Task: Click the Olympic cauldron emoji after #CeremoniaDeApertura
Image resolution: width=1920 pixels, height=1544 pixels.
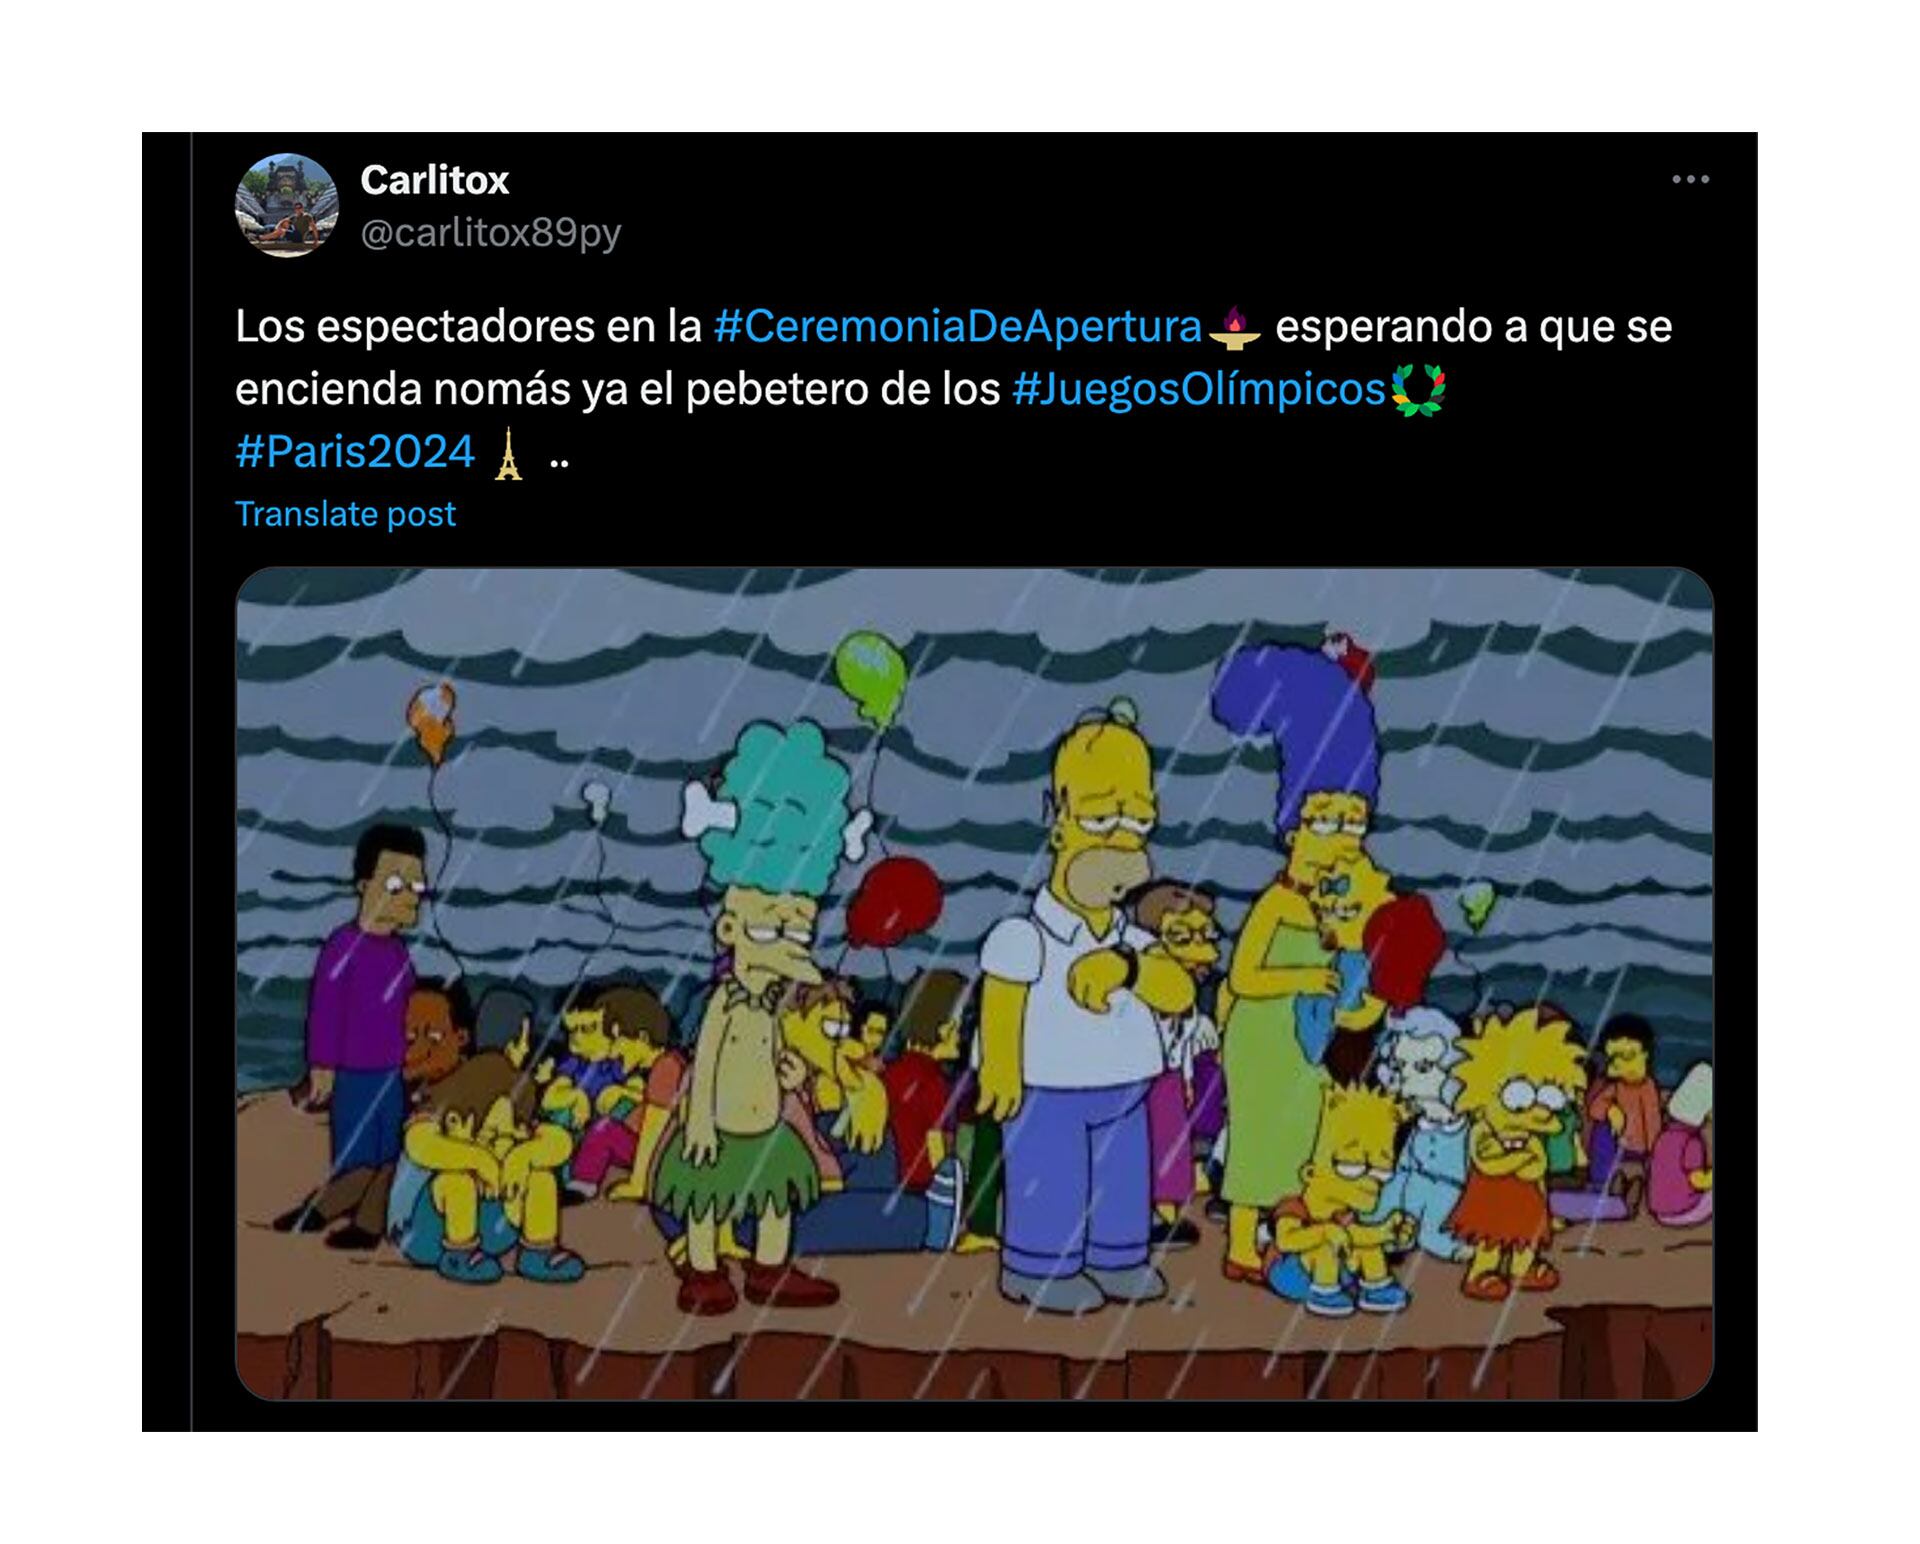Action: click(1235, 328)
